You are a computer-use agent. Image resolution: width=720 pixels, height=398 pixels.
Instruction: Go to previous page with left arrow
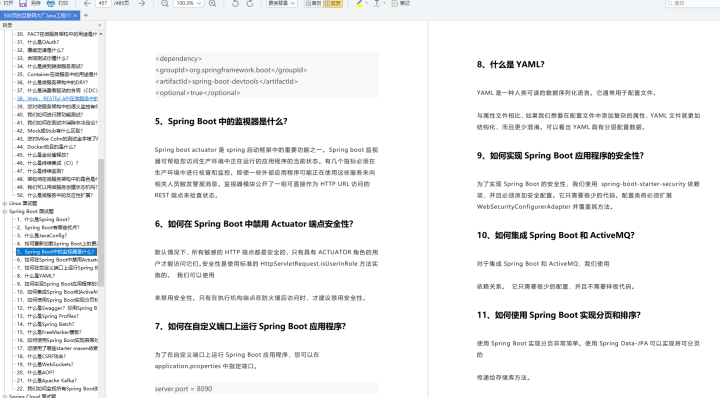click(87, 3)
